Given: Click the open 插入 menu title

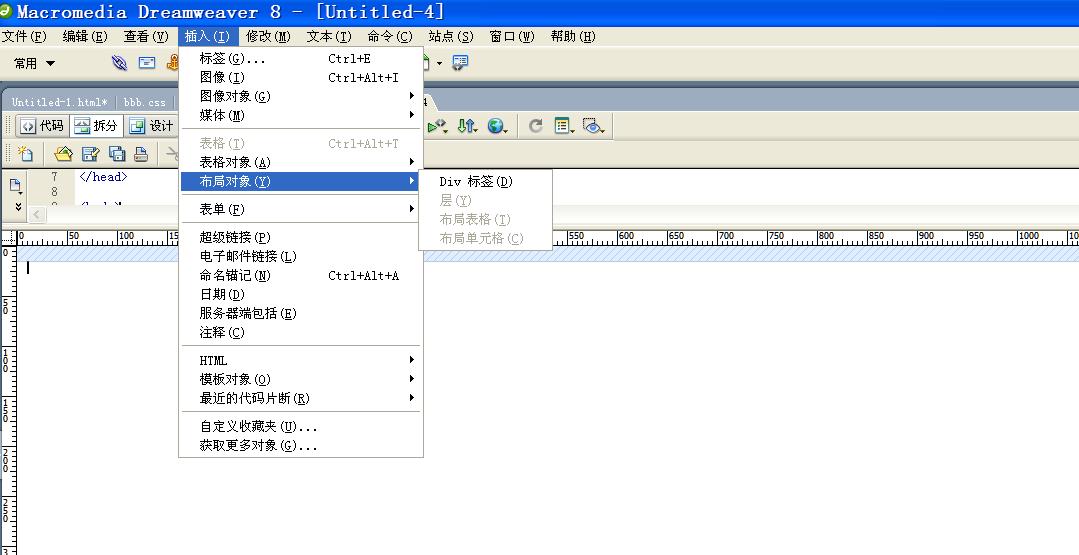Looking at the screenshot, I should [208, 36].
